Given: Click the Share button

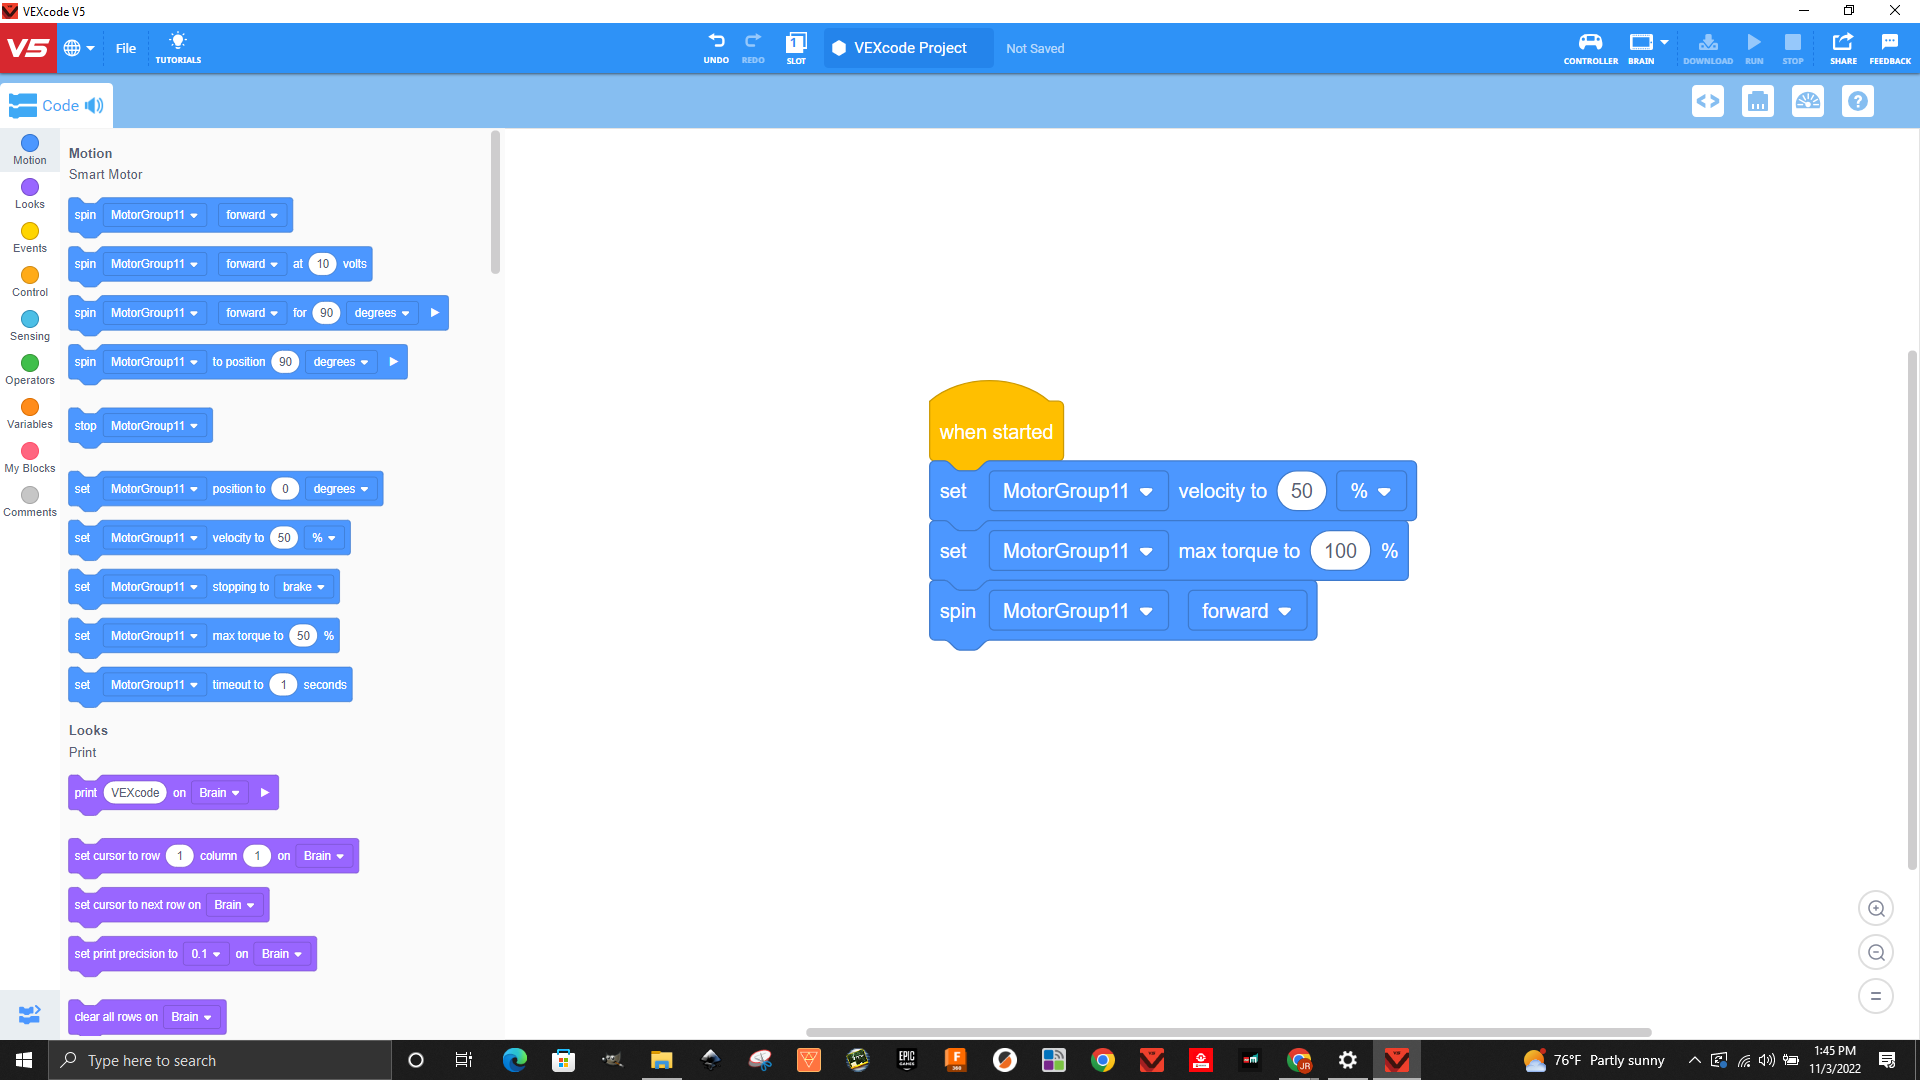Looking at the screenshot, I should tap(1843, 47).
